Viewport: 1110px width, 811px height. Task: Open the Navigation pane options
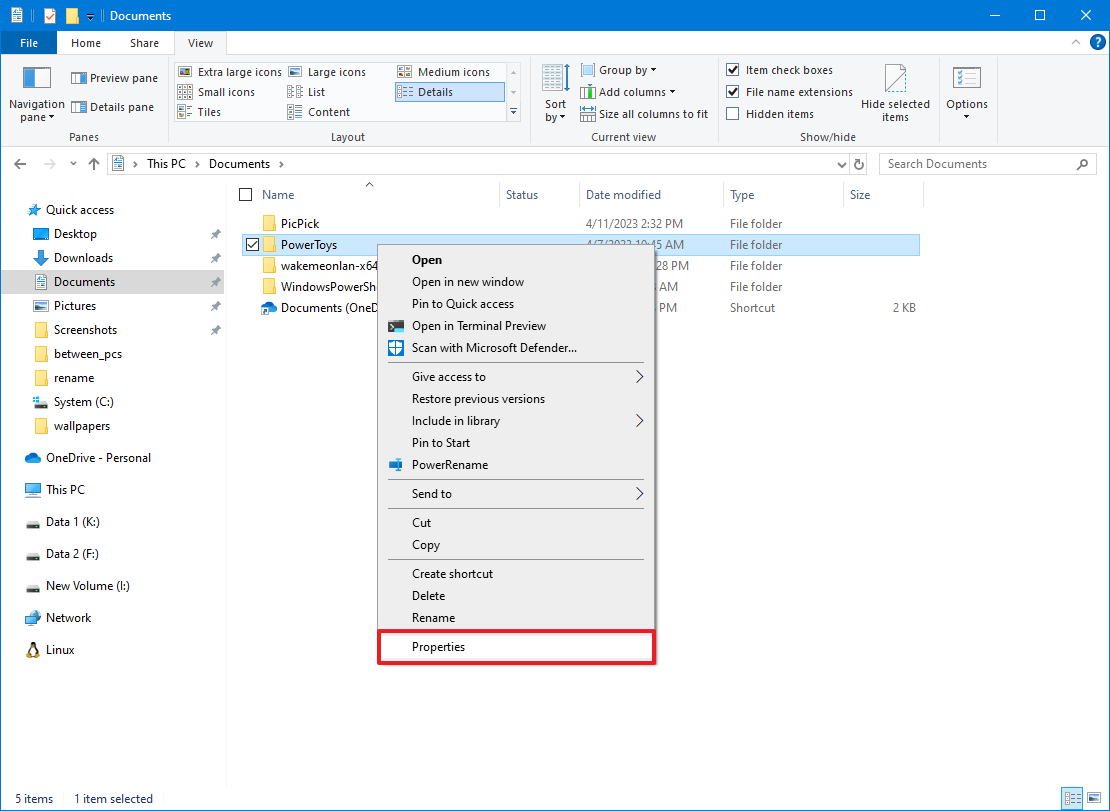(x=36, y=91)
